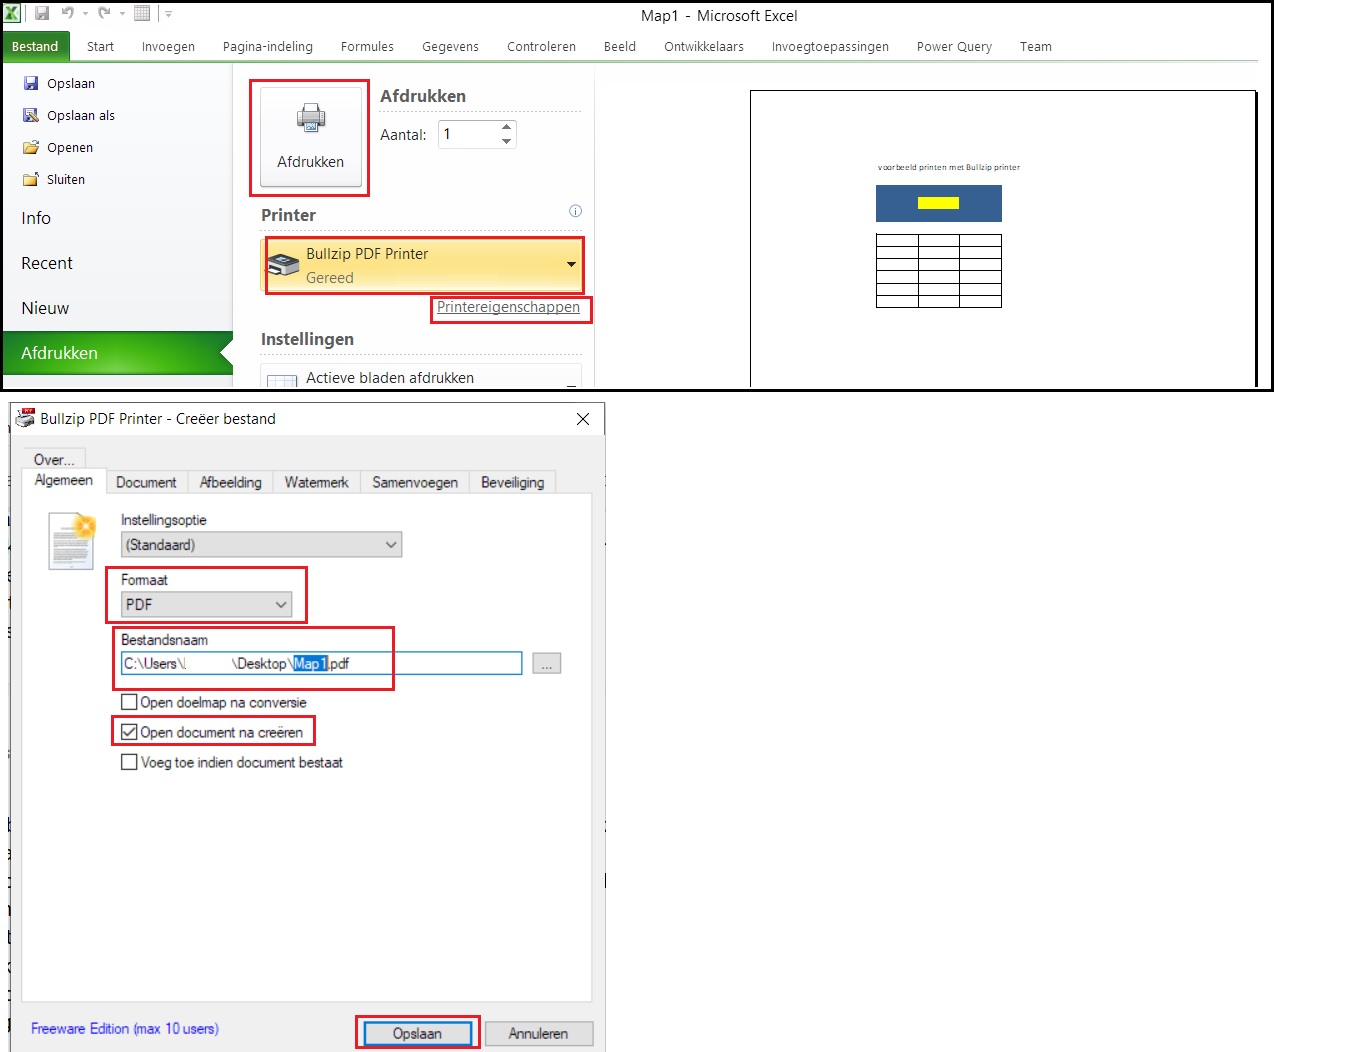Screen dimensions: 1356x1052
Task: Open the Instellingsoptie Standaard dropdown
Action: pyautogui.click(x=391, y=545)
